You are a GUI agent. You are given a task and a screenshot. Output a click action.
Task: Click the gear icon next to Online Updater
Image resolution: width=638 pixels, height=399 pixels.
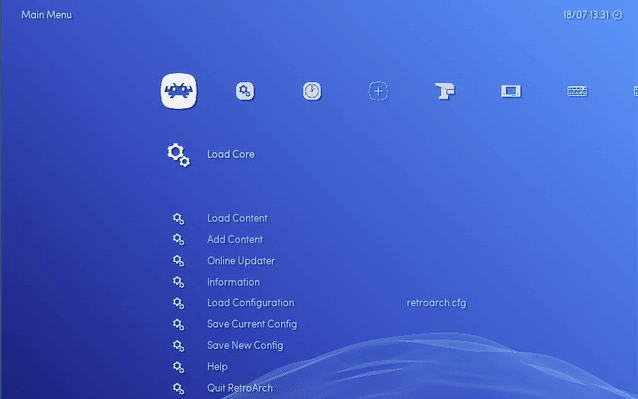pos(178,261)
